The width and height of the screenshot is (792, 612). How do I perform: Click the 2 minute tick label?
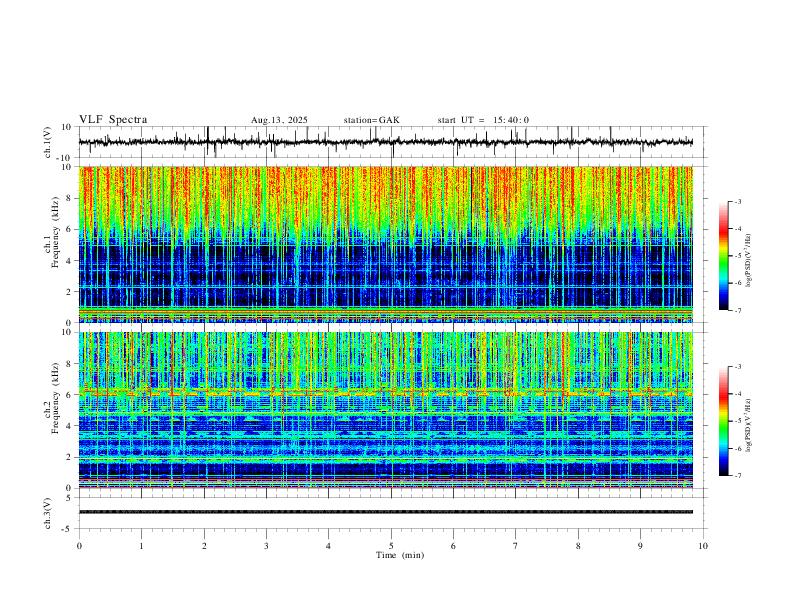(x=204, y=546)
